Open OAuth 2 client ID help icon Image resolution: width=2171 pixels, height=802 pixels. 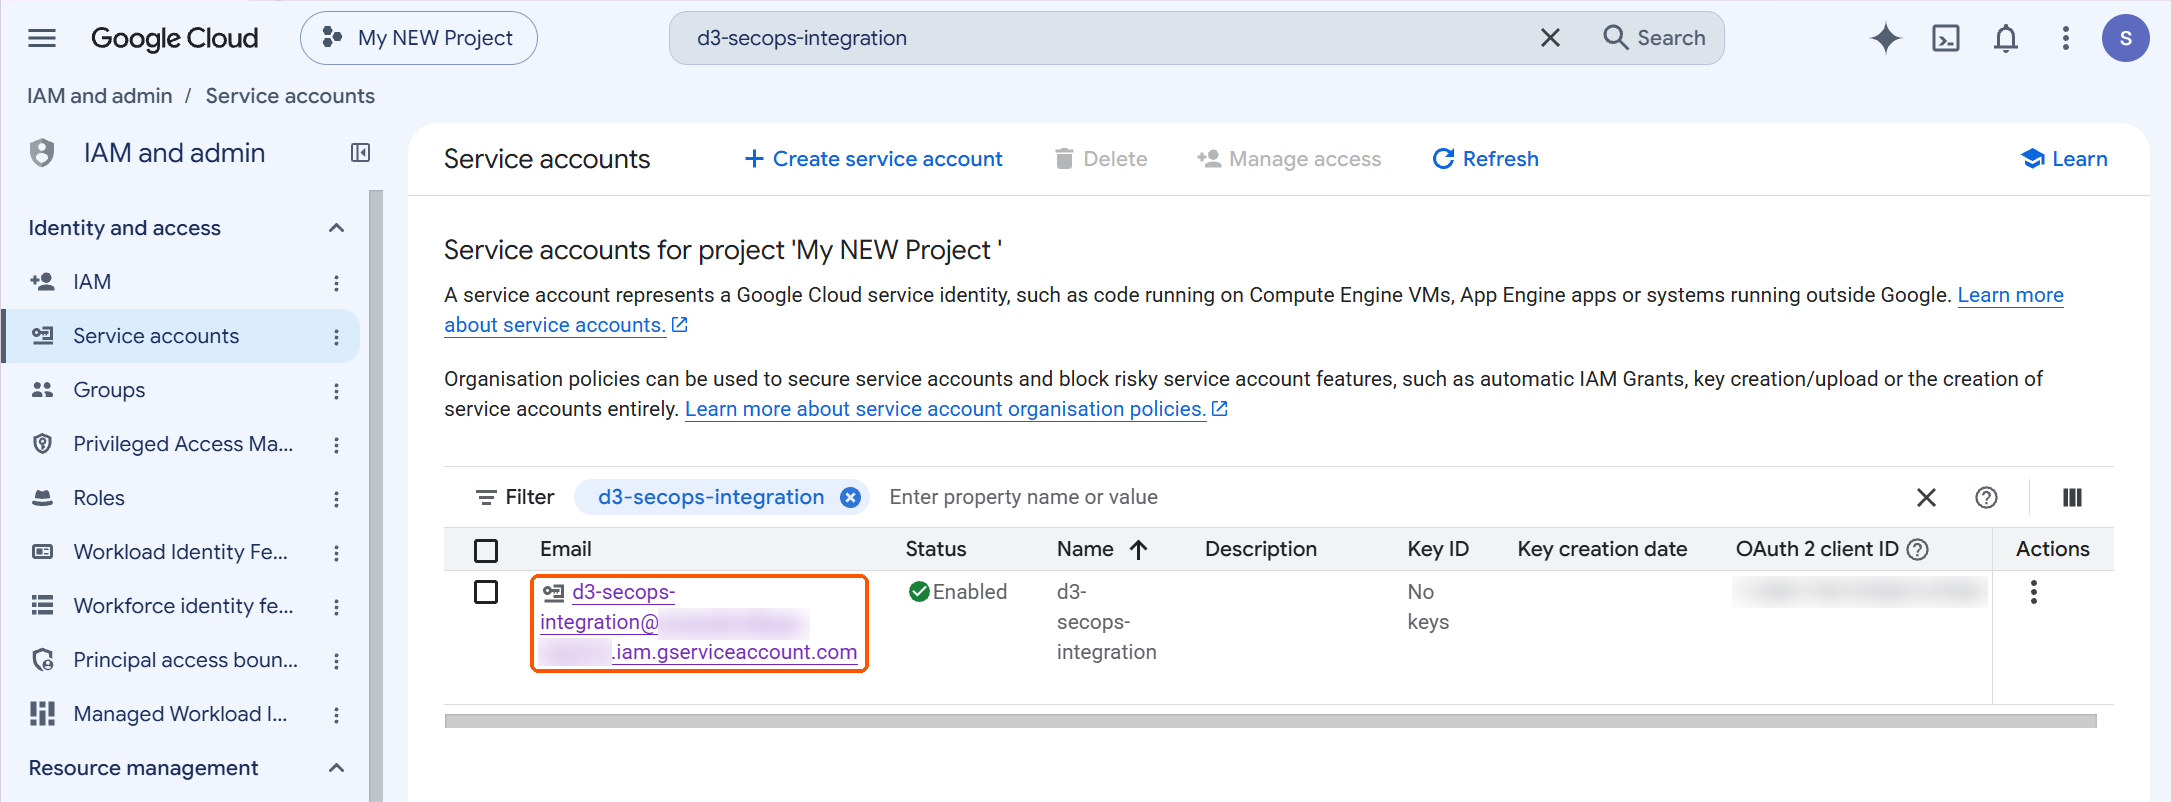pos(1917,549)
